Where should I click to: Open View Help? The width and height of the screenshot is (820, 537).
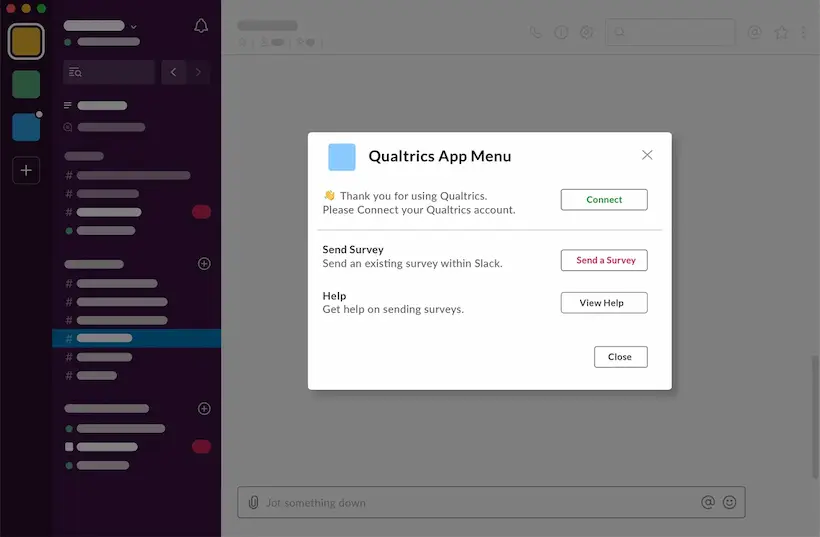(x=604, y=303)
